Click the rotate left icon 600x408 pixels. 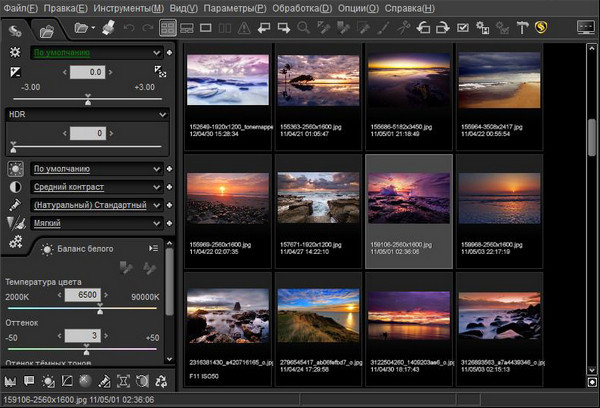point(423,28)
